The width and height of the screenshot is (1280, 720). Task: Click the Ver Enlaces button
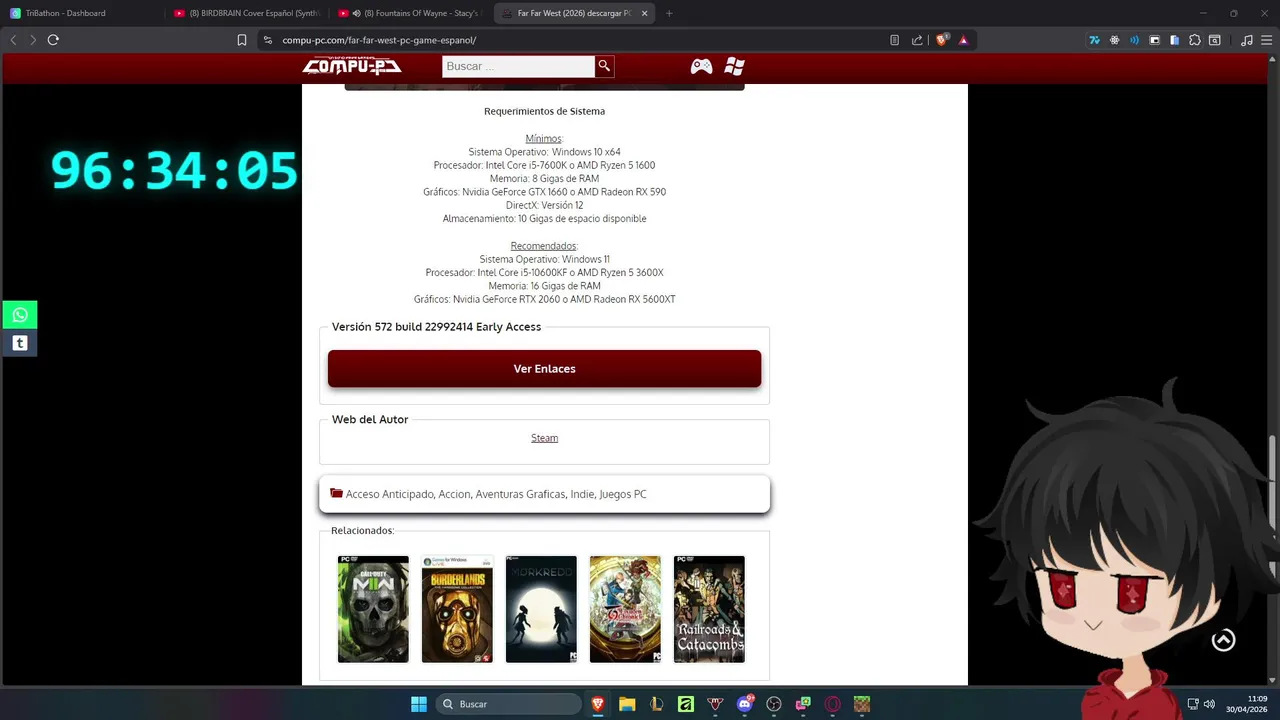(544, 368)
